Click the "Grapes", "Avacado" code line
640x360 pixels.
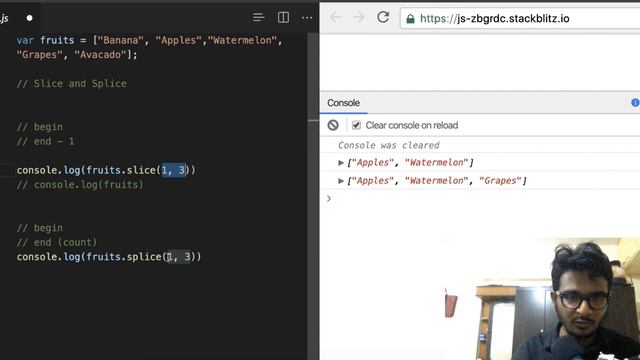(x=77, y=55)
